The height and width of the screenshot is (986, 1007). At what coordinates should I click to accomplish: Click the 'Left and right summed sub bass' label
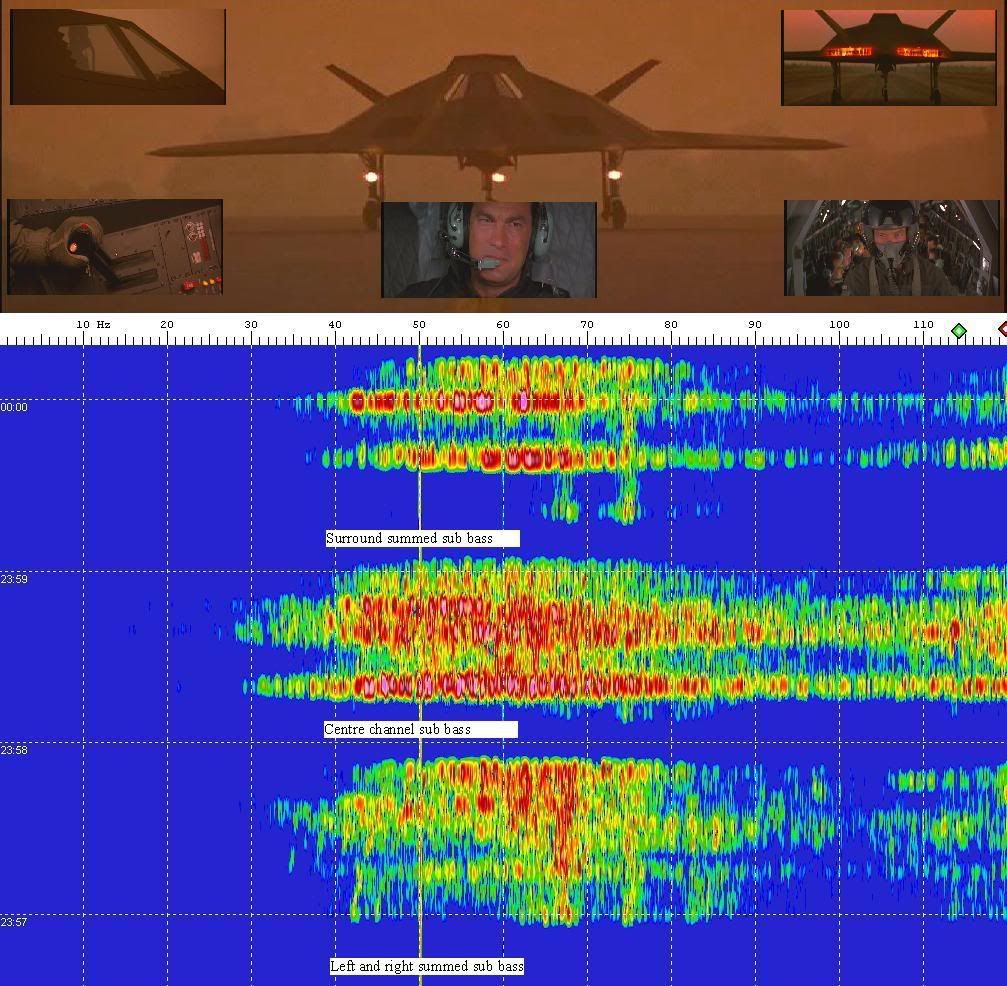427,966
